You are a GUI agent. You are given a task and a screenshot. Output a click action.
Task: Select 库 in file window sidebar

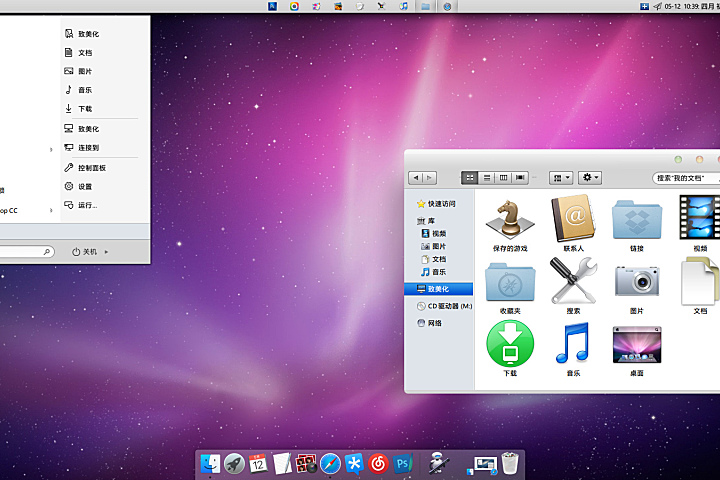point(426,221)
